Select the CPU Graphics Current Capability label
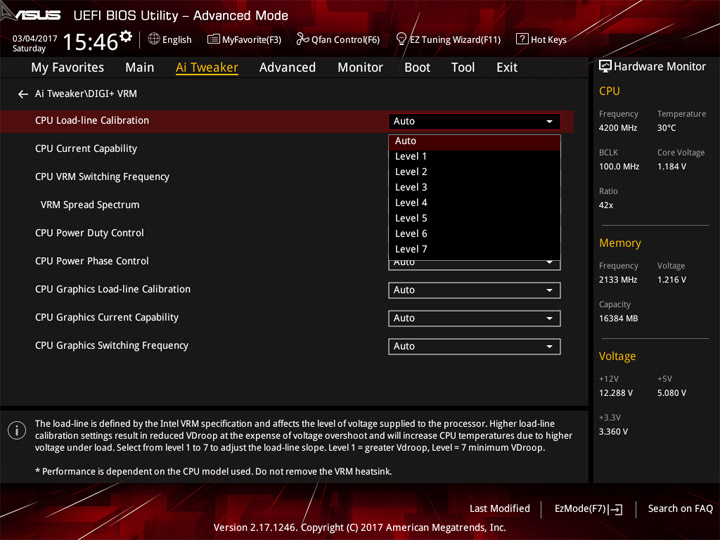720x540 pixels. pyautogui.click(x=107, y=317)
